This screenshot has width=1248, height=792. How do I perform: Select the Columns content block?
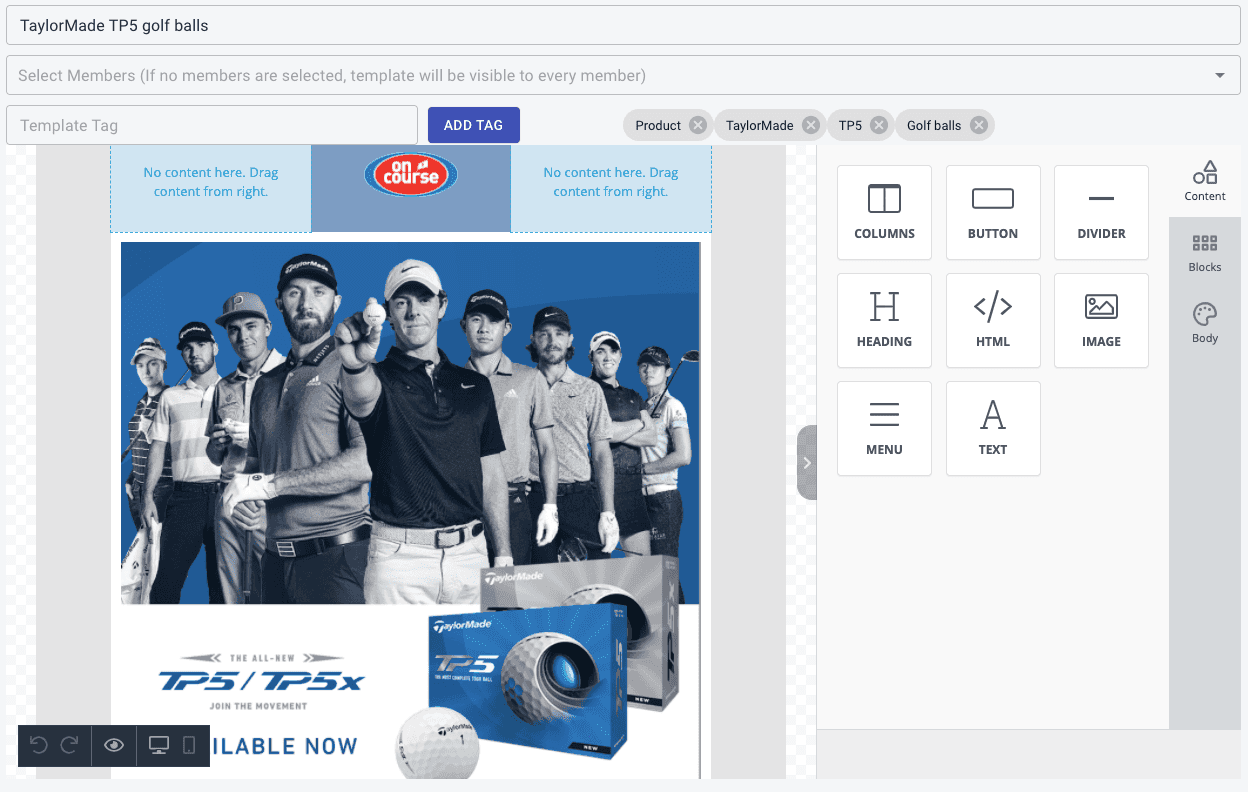tap(884, 212)
